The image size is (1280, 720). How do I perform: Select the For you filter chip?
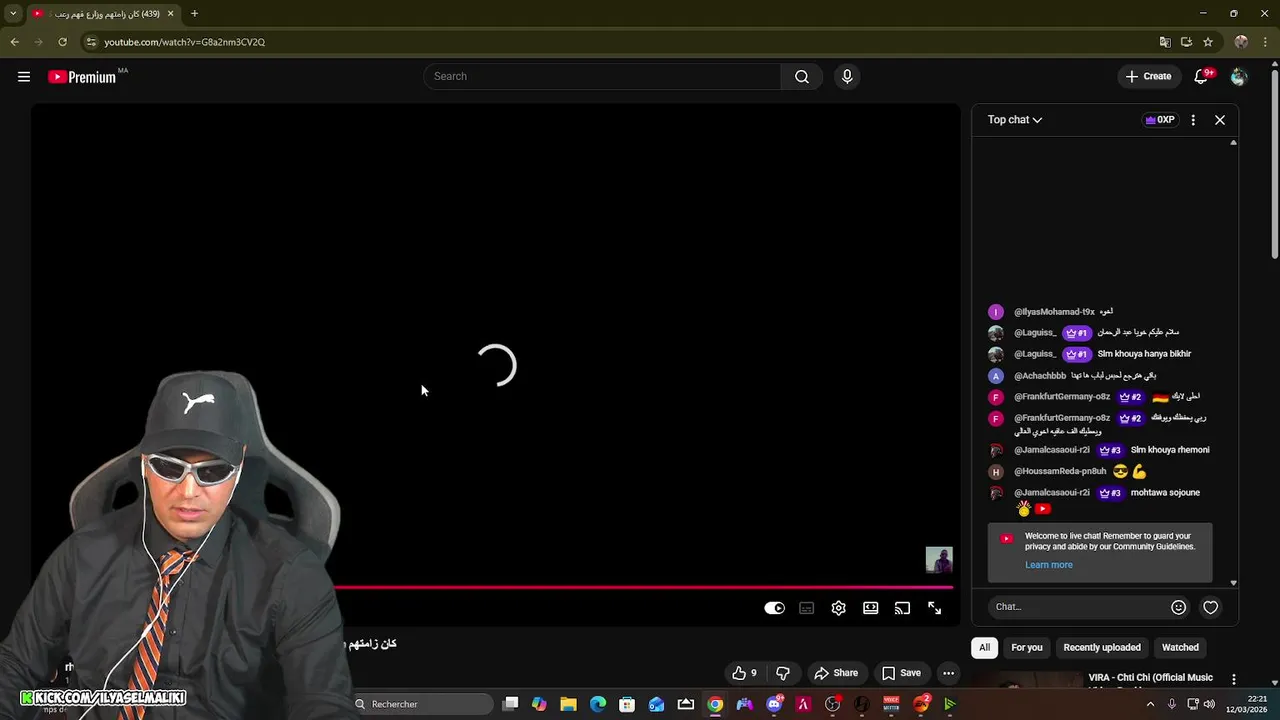pyautogui.click(x=1027, y=647)
